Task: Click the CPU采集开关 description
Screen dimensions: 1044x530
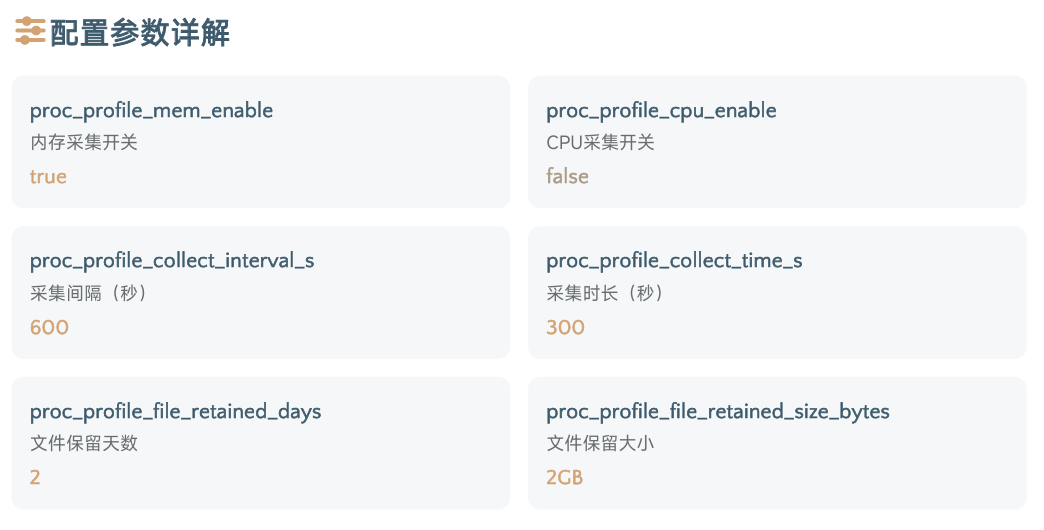Action: click(x=601, y=142)
